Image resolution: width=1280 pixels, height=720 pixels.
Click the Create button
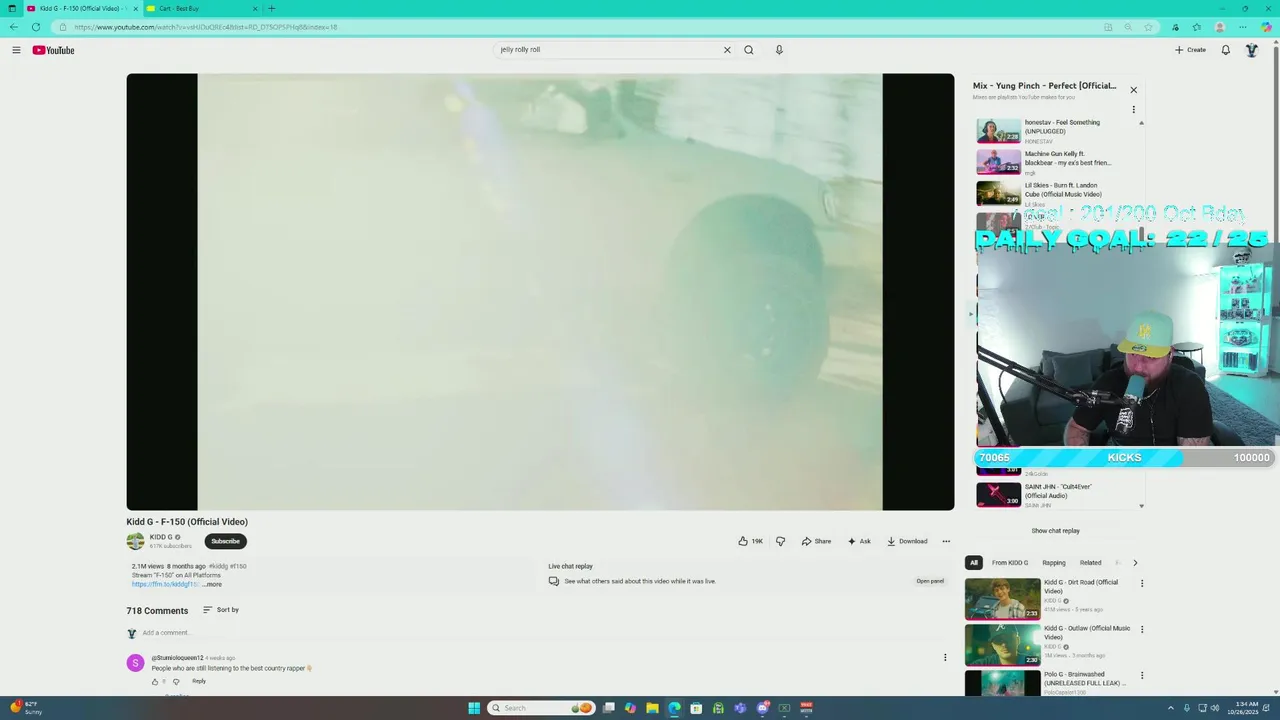(1190, 50)
